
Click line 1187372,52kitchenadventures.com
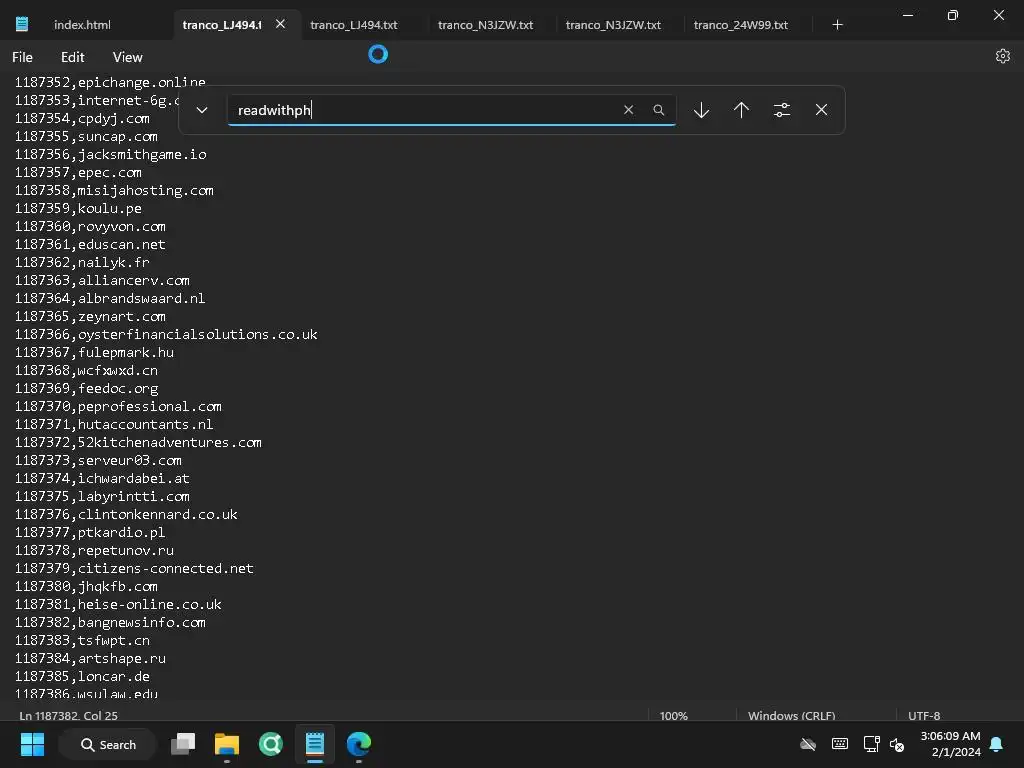138,442
